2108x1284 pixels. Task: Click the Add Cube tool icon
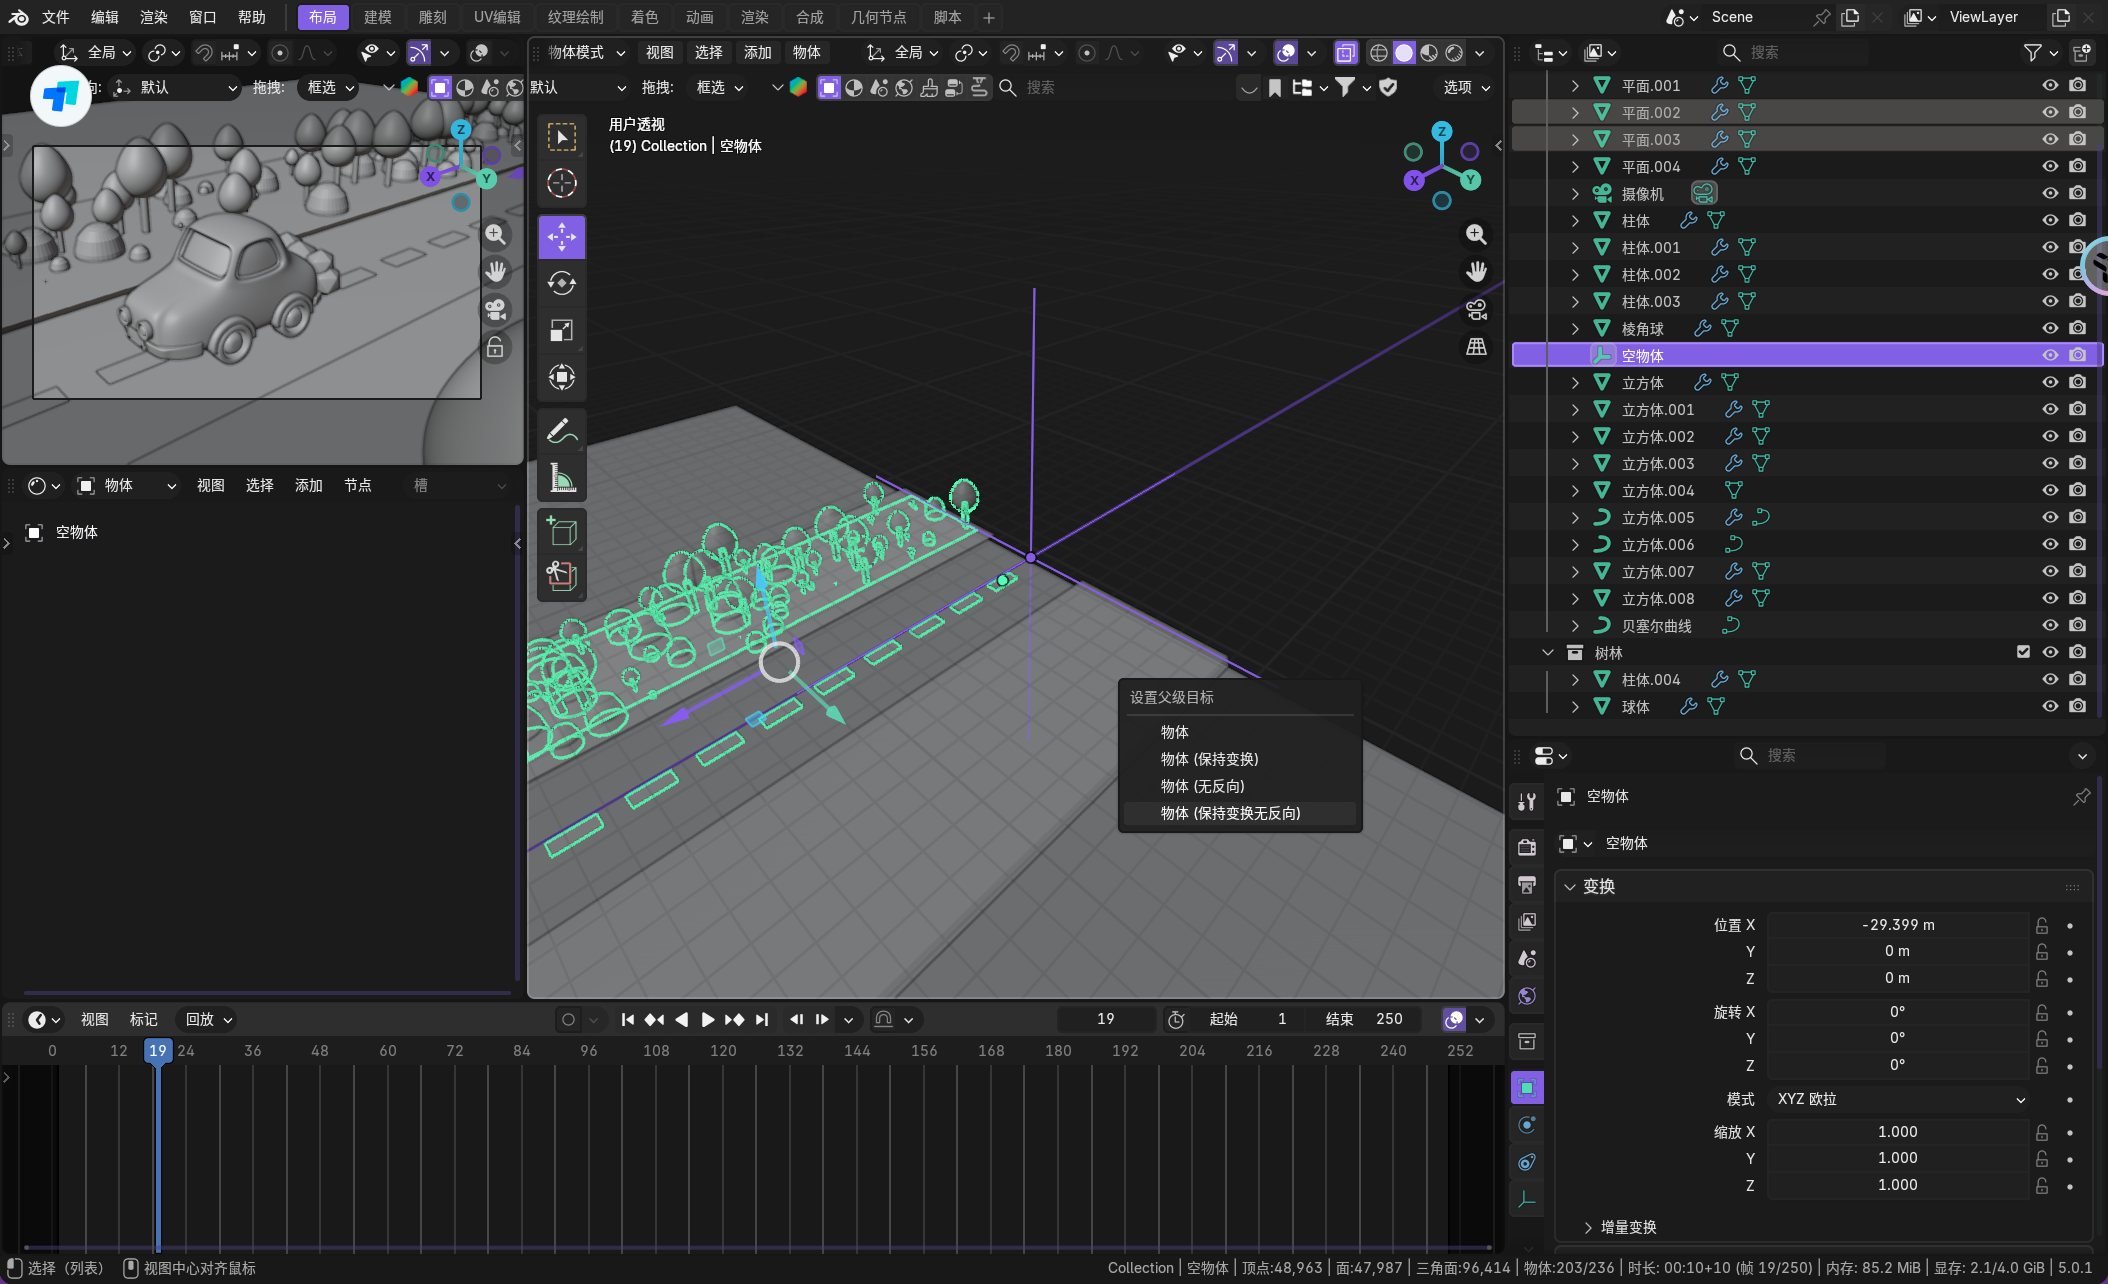[561, 531]
